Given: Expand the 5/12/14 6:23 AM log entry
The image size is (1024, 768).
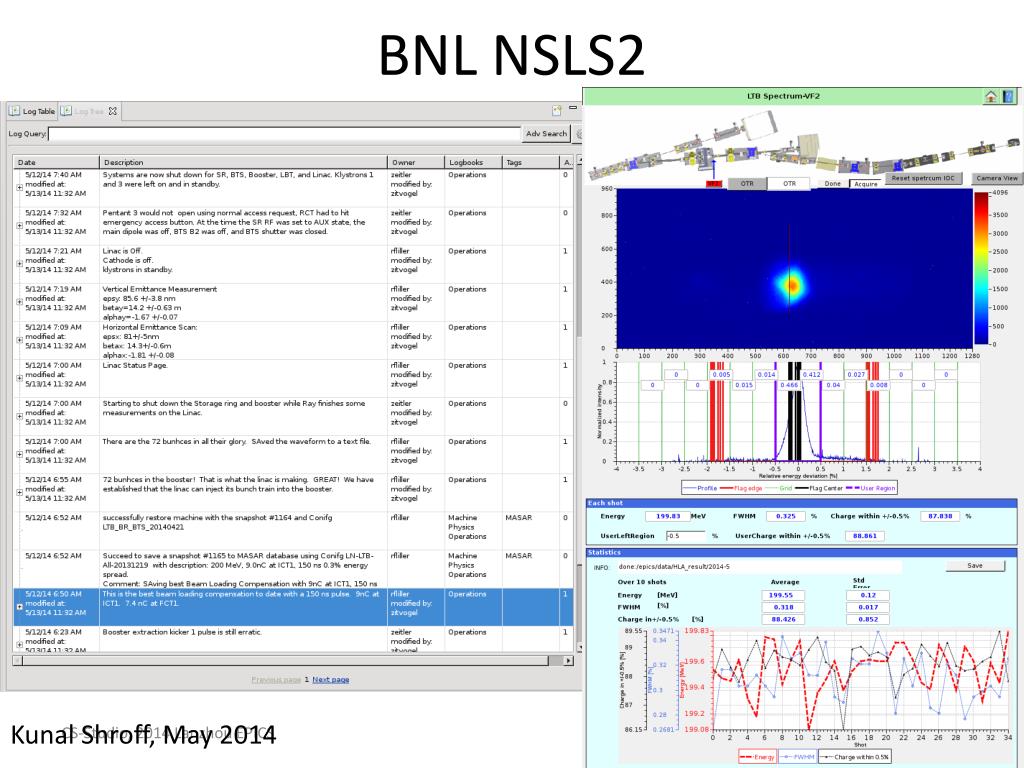Looking at the screenshot, I should coord(20,645).
